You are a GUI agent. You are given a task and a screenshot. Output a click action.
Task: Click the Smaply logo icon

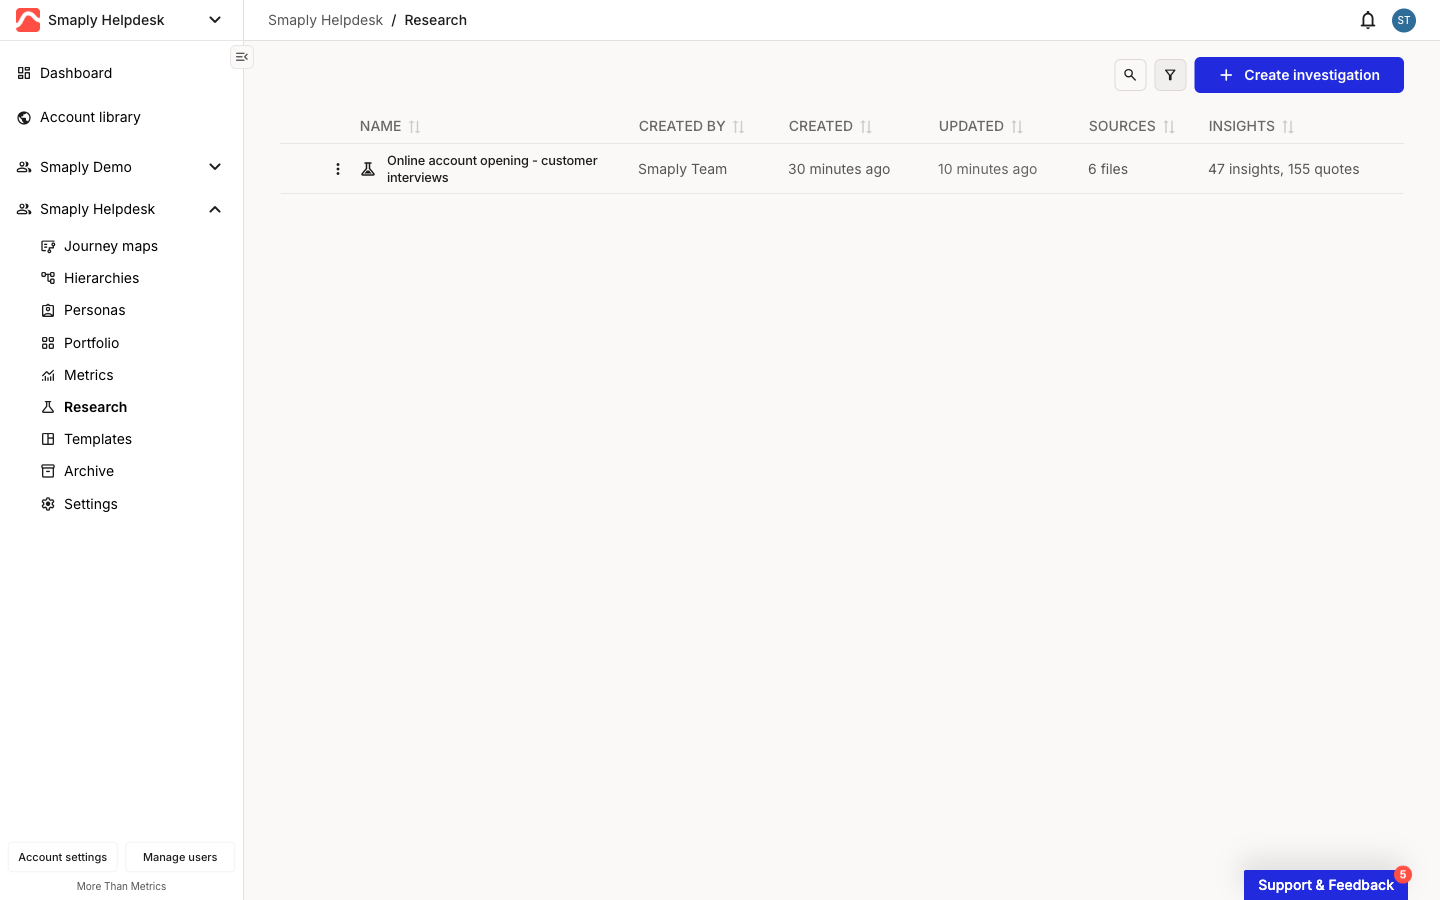tap(28, 20)
